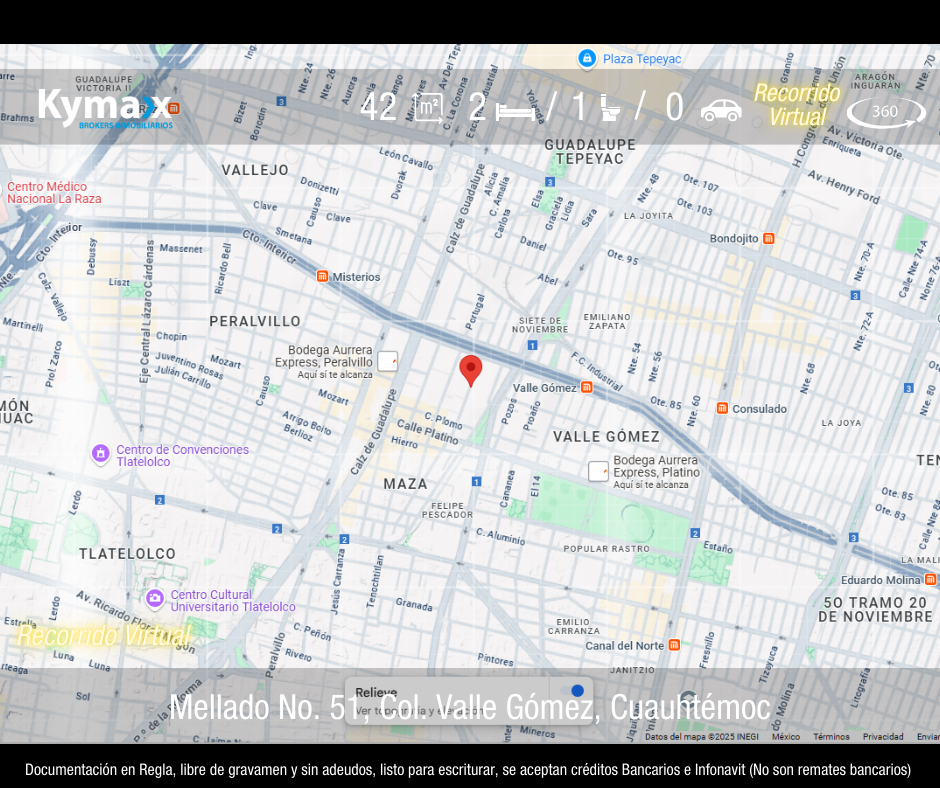The image size is (940, 788).
Task: Click the VALLE GÓMEZ neighborhood label
Action: (x=606, y=437)
